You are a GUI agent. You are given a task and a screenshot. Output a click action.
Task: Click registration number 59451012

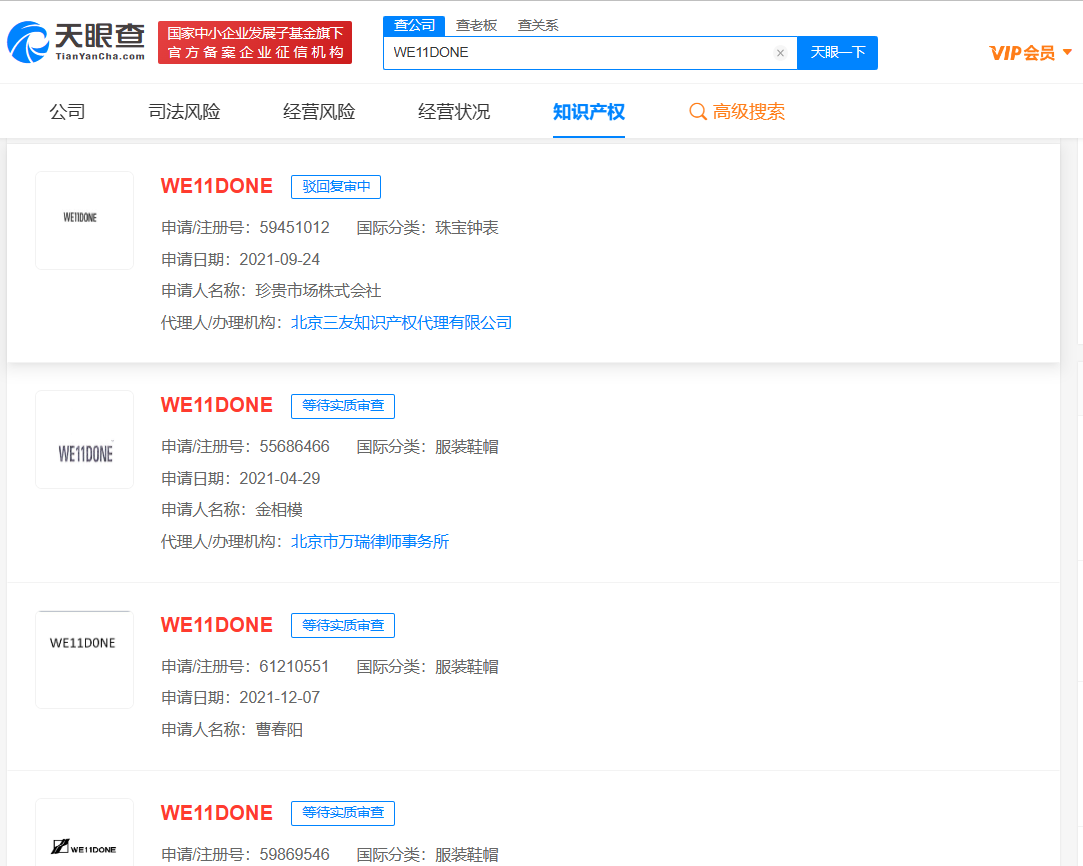294,228
